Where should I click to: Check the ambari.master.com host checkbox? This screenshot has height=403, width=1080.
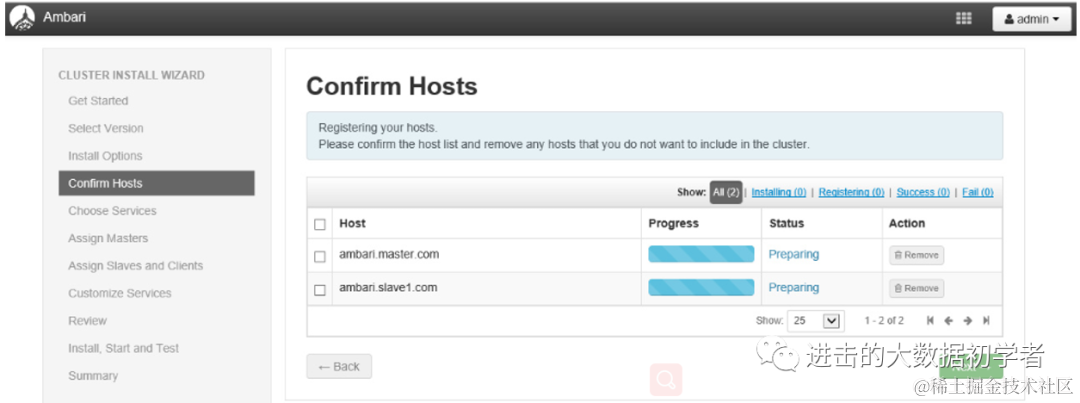(x=320, y=256)
